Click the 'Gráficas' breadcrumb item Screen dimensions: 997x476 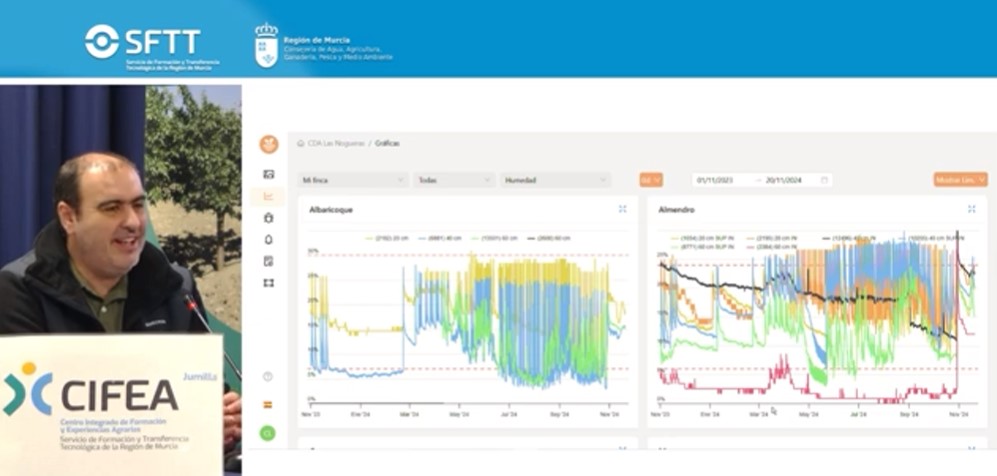(x=387, y=144)
